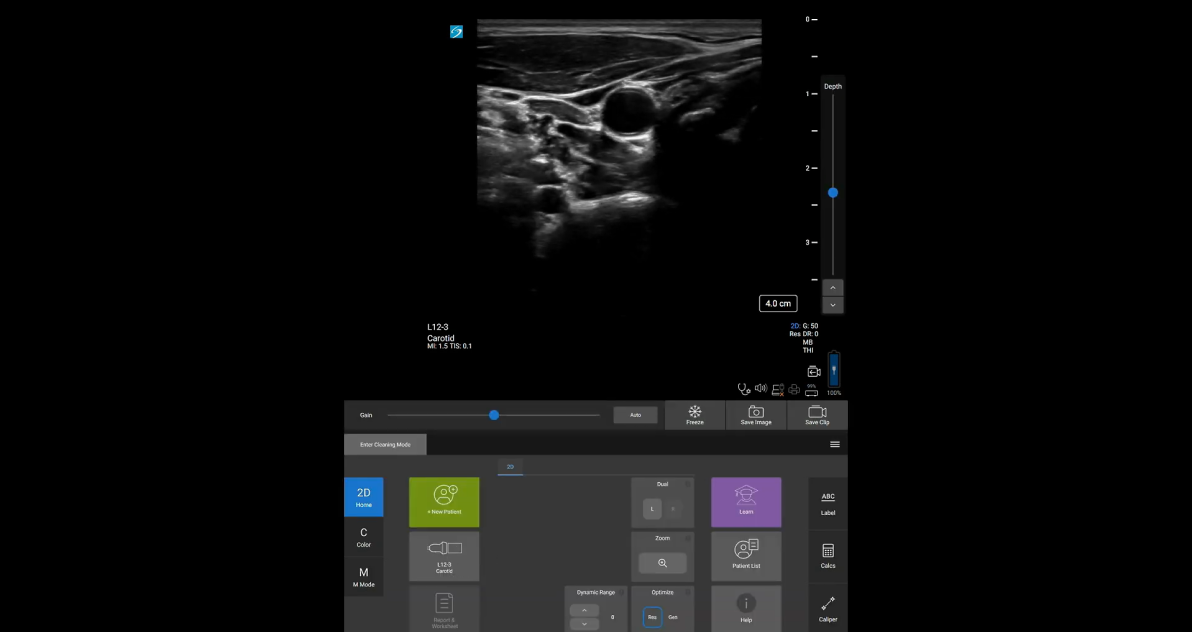This screenshot has width=1192, height=632.
Task: Increase Dynamic Range with up arrow
Action: click(584, 610)
